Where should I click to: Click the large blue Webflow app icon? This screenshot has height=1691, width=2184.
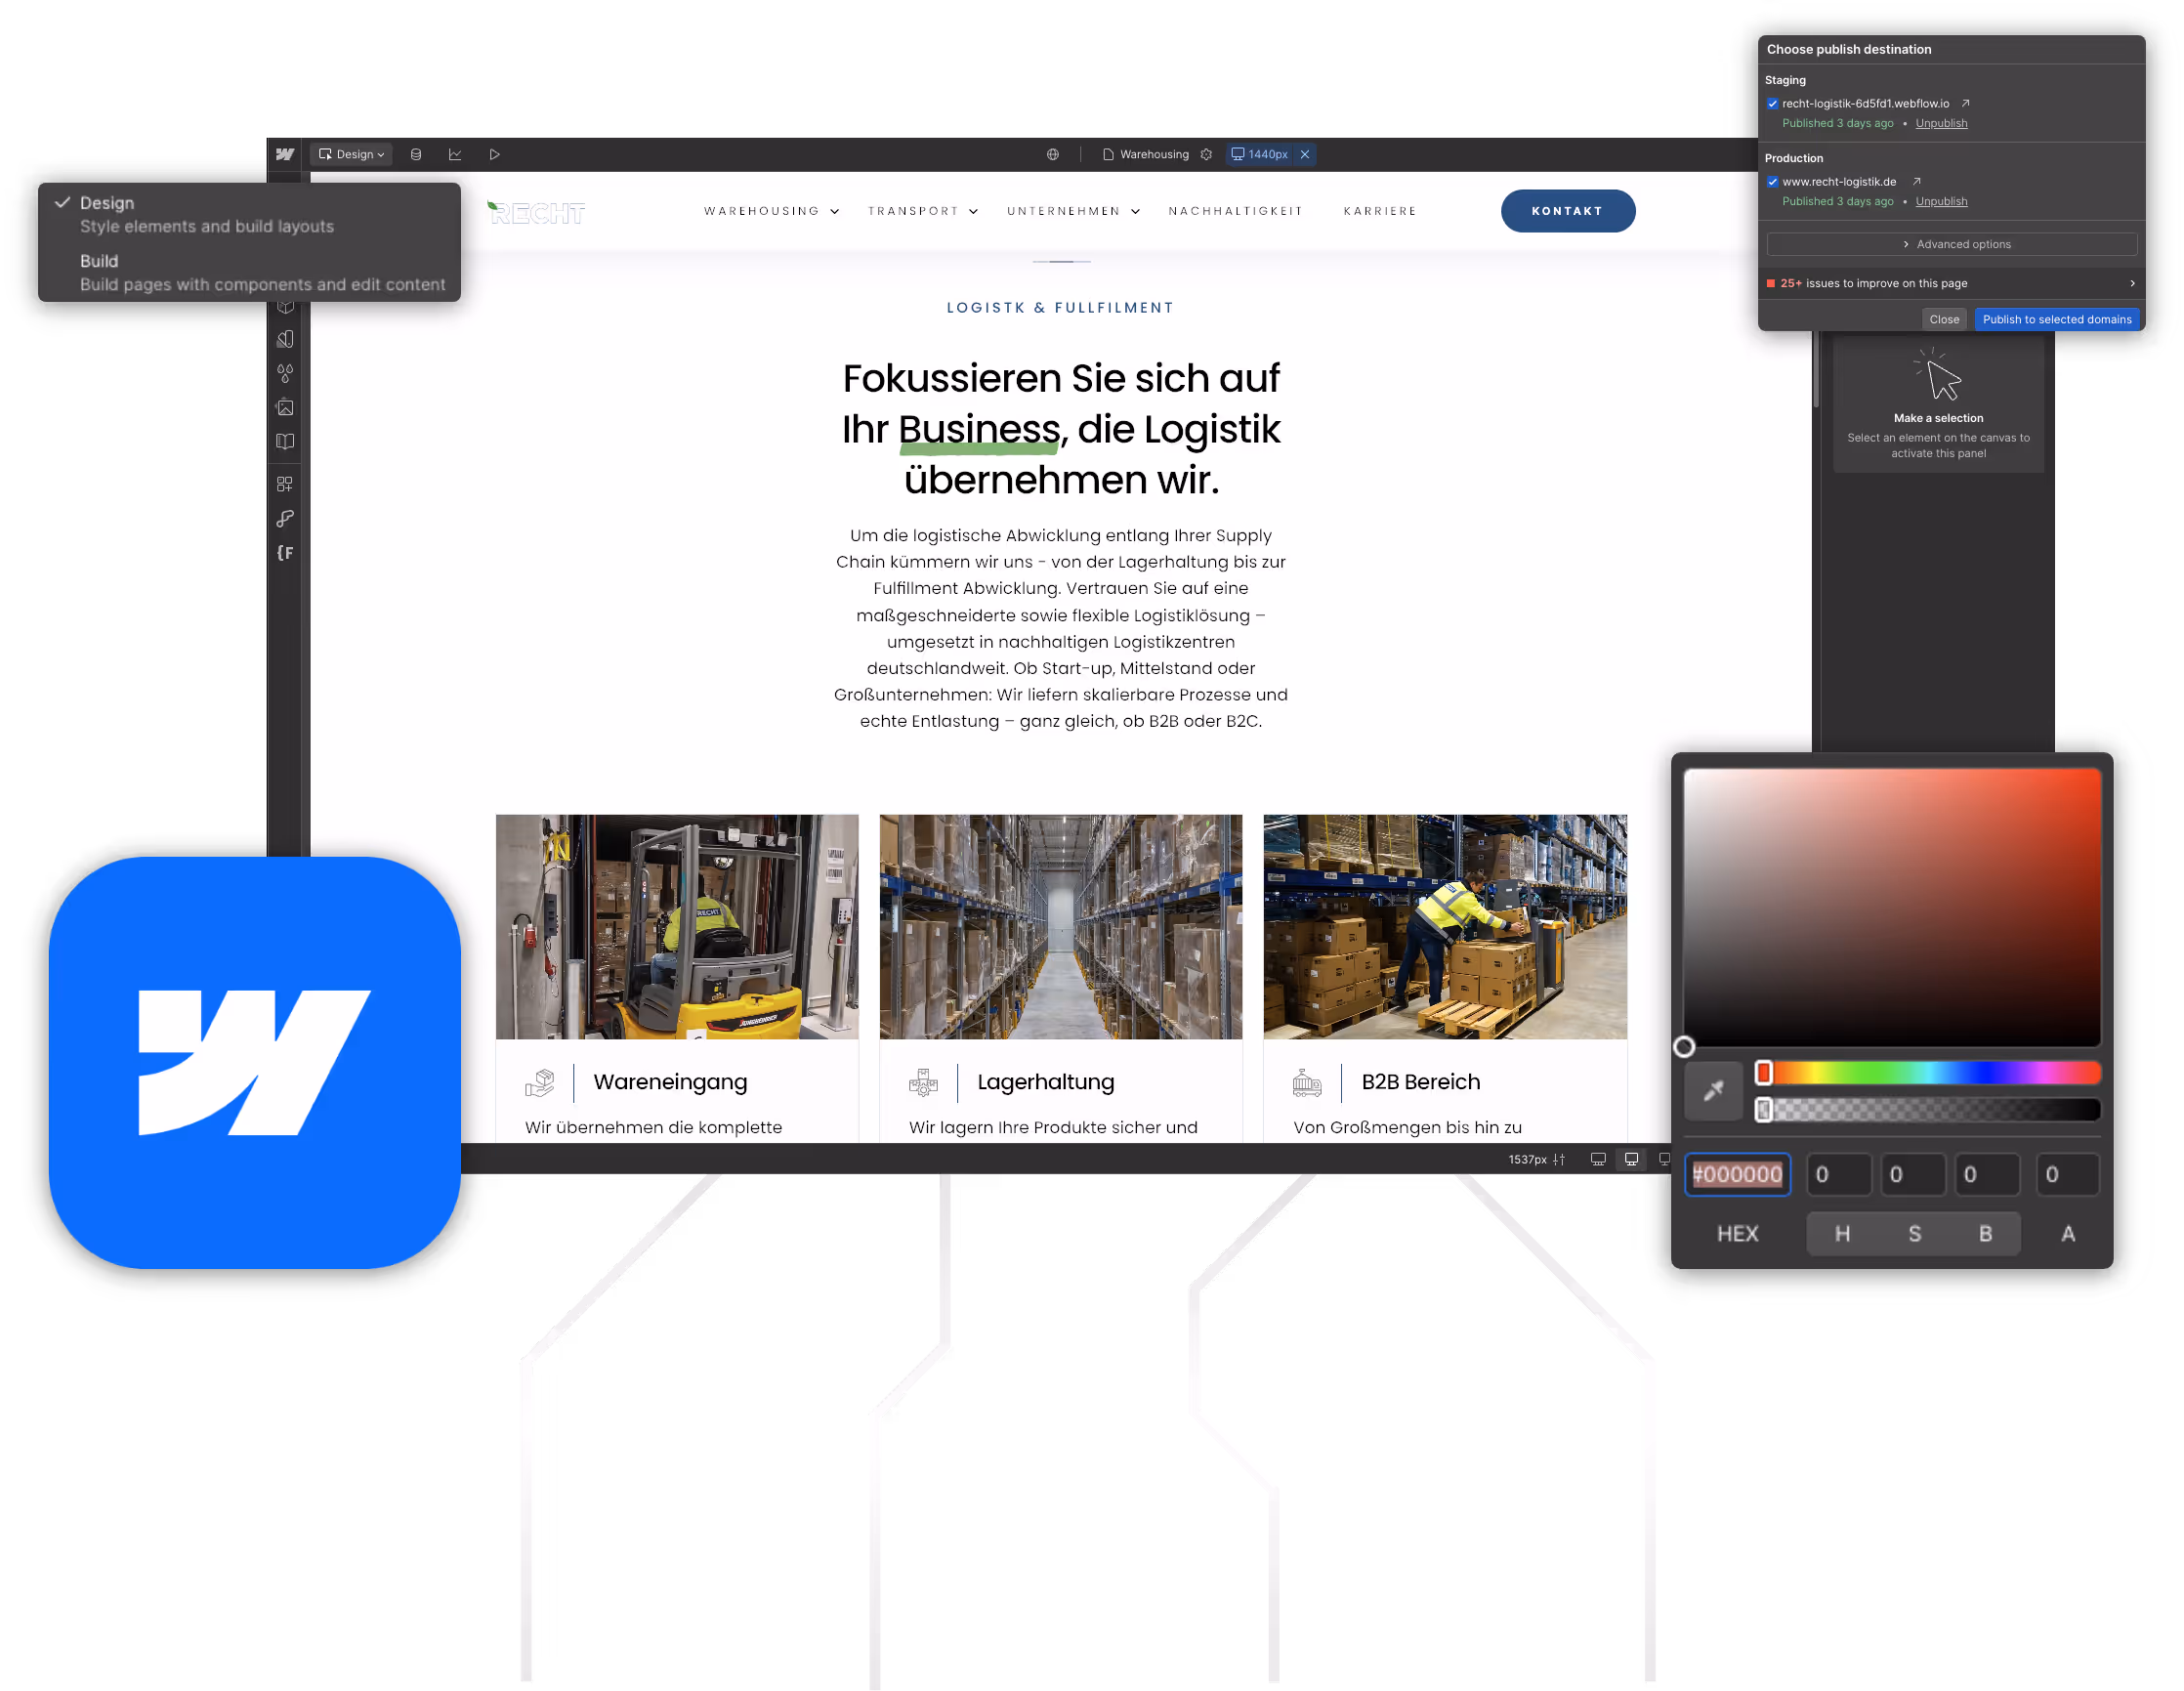[255, 1062]
